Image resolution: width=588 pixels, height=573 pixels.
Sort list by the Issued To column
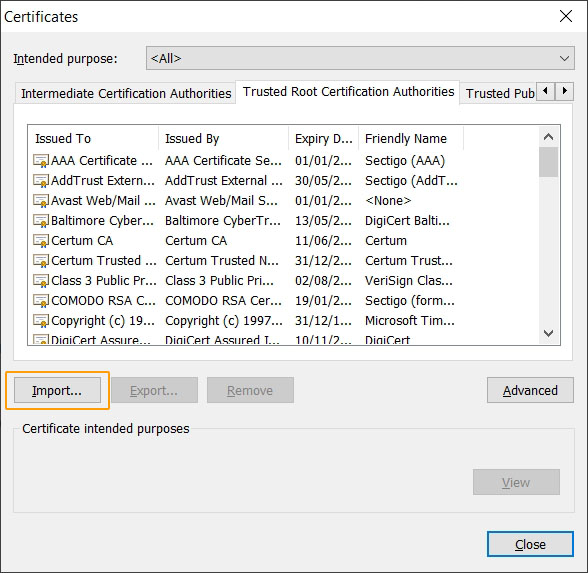click(94, 138)
